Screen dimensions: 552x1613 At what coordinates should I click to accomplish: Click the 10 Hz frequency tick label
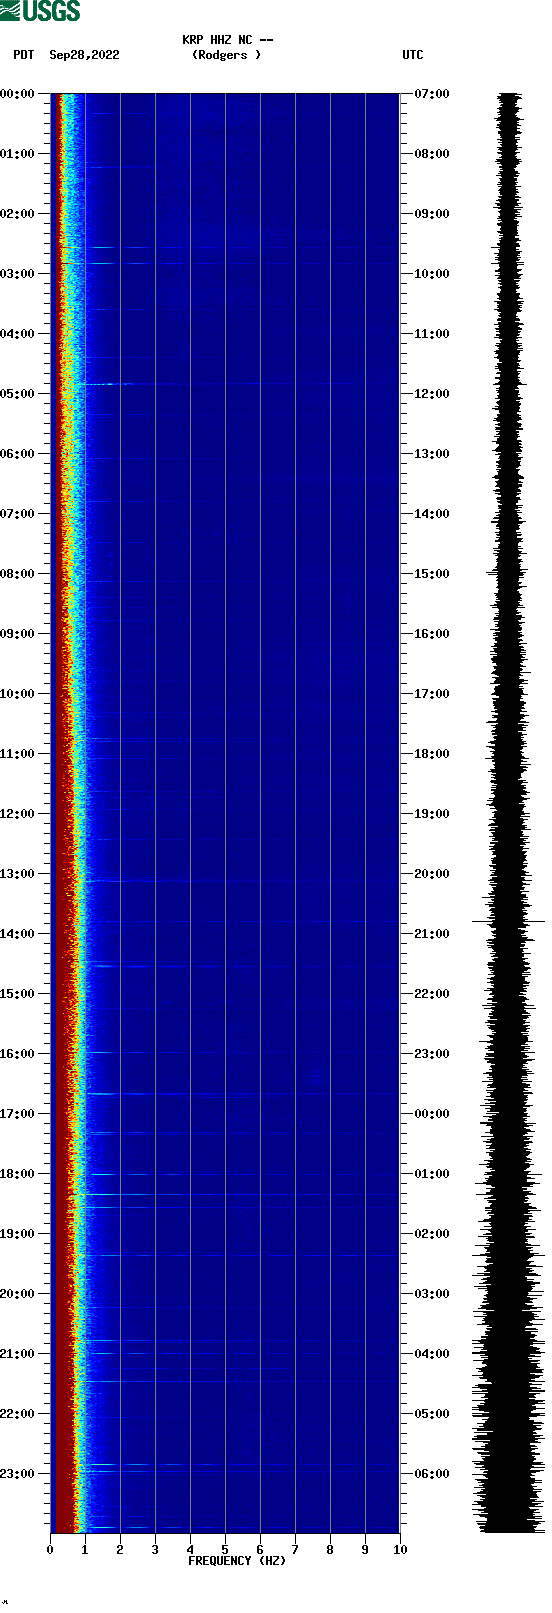(400, 1550)
